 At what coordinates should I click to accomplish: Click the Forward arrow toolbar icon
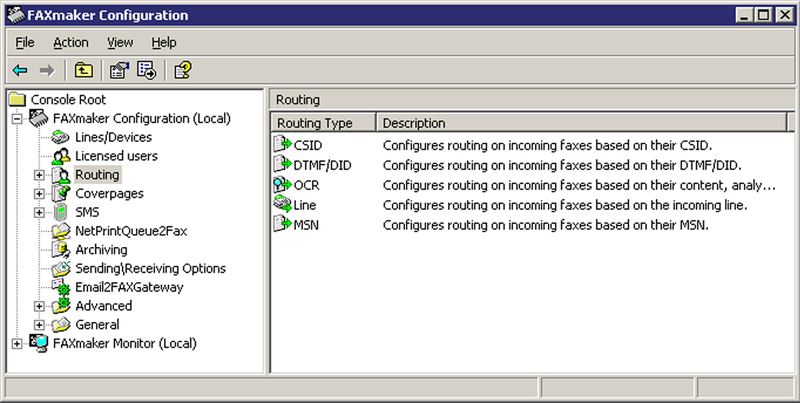47,70
